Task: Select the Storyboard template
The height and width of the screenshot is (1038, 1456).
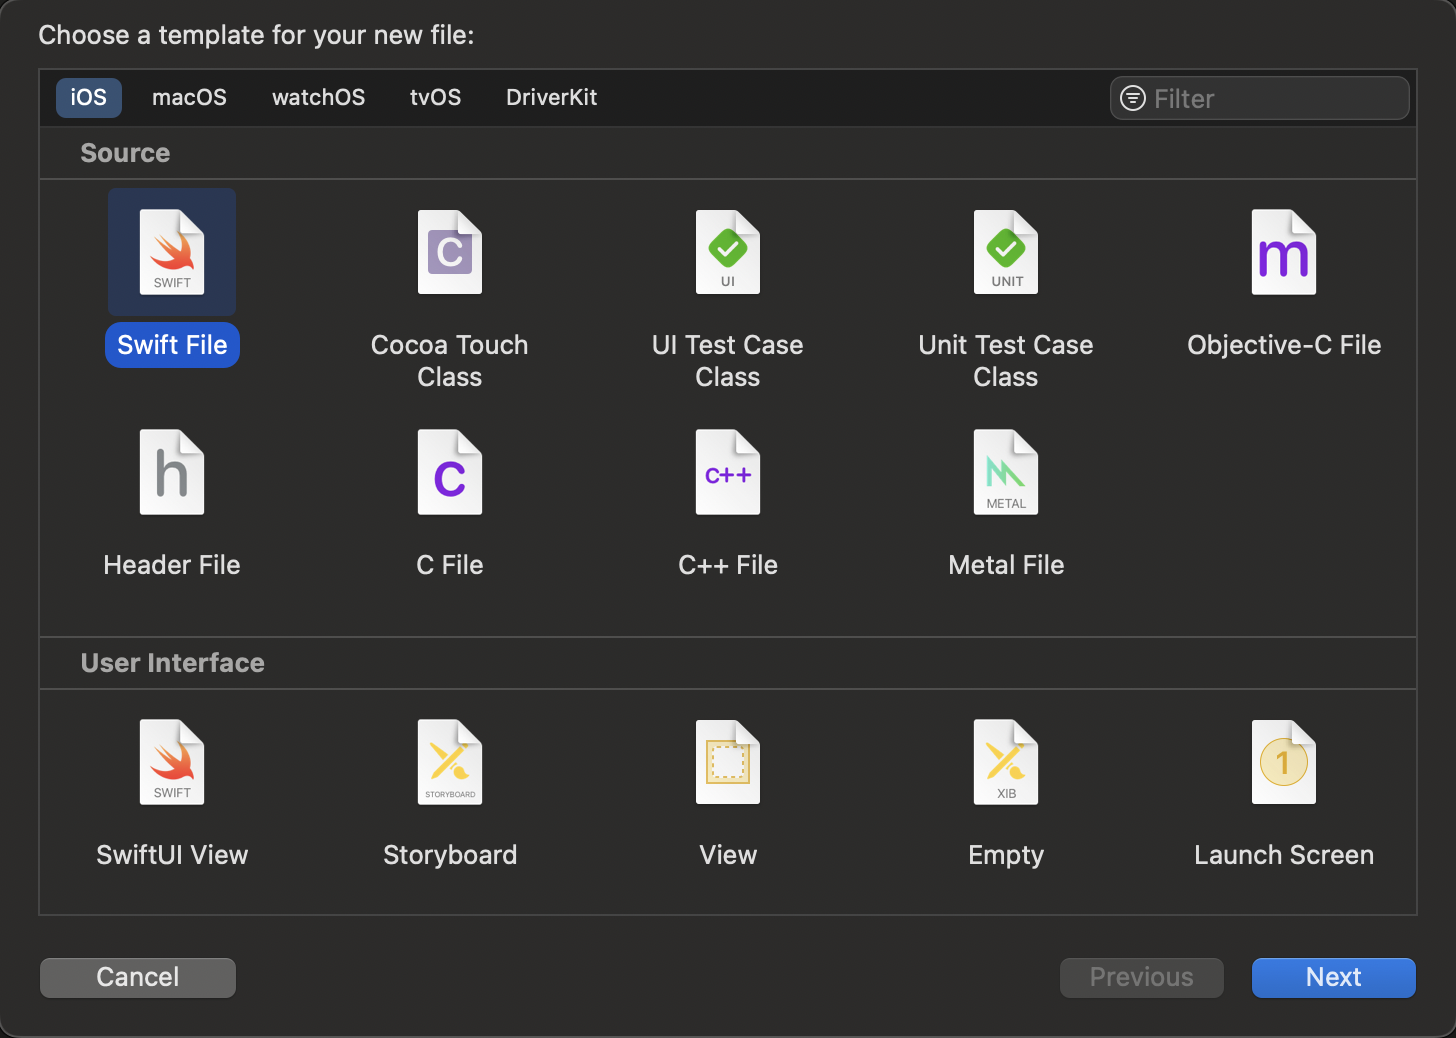Action: pyautogui.click(x=450, y=762)
